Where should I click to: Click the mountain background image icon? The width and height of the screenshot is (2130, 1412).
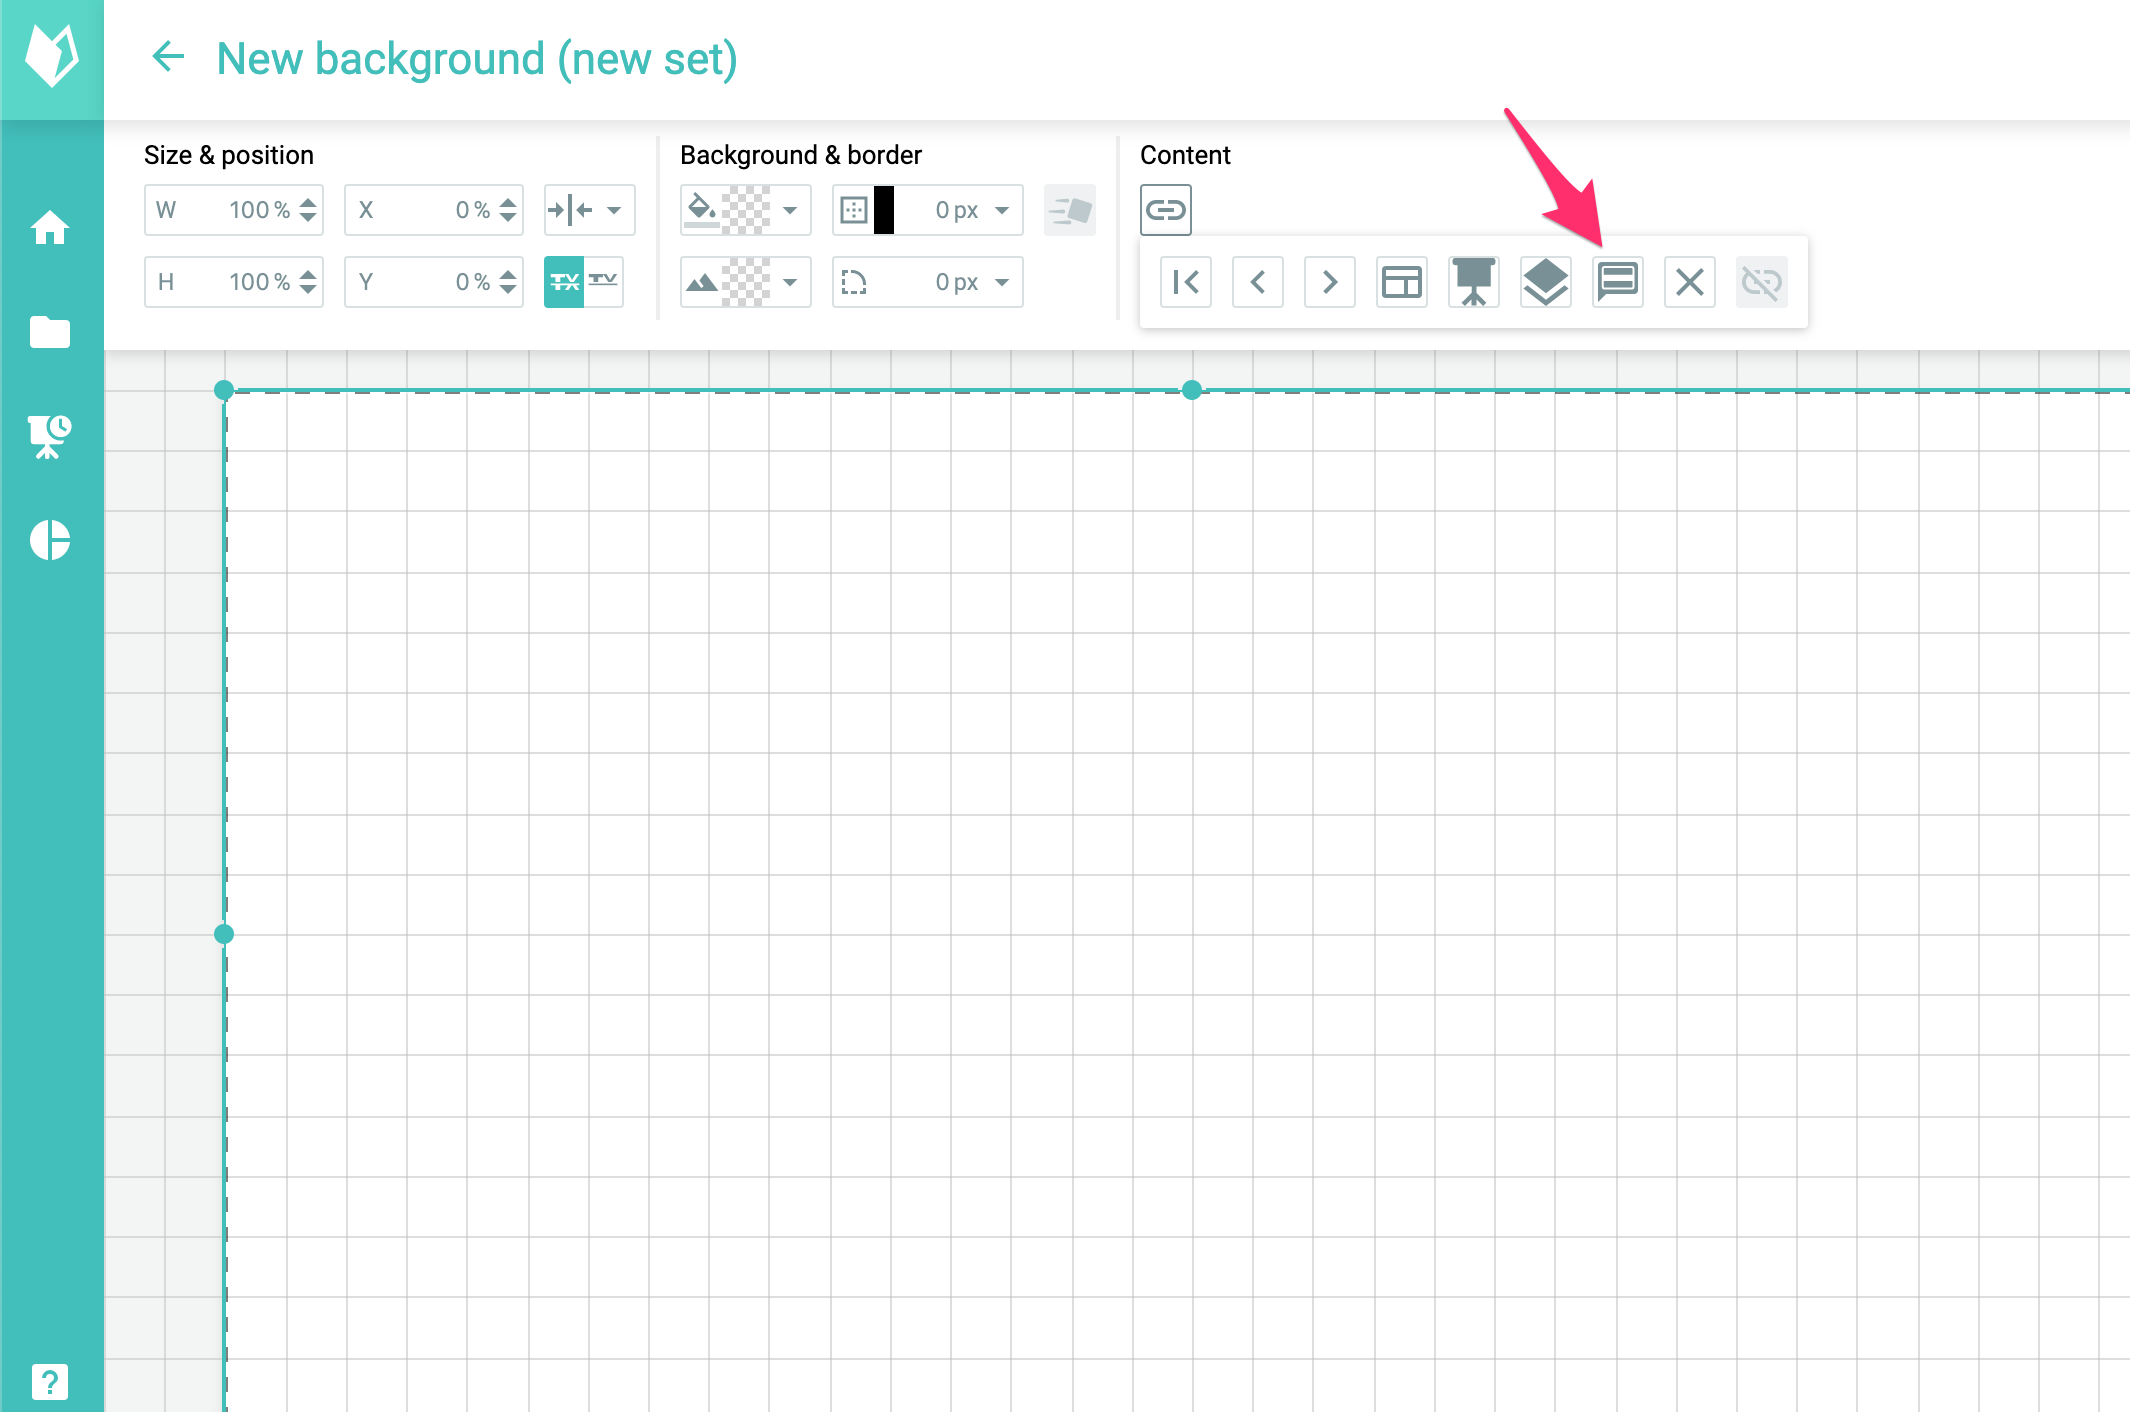(702, 283)
